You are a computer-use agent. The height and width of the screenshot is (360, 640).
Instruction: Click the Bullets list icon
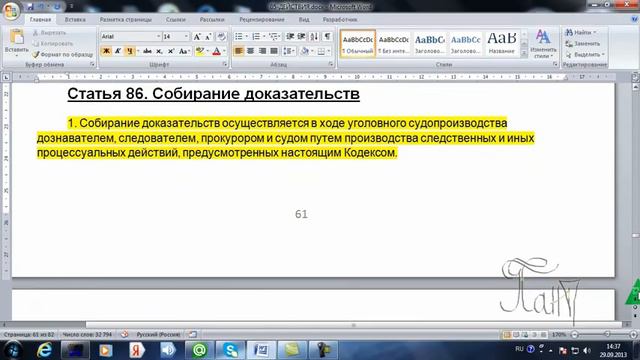(239, 37)
